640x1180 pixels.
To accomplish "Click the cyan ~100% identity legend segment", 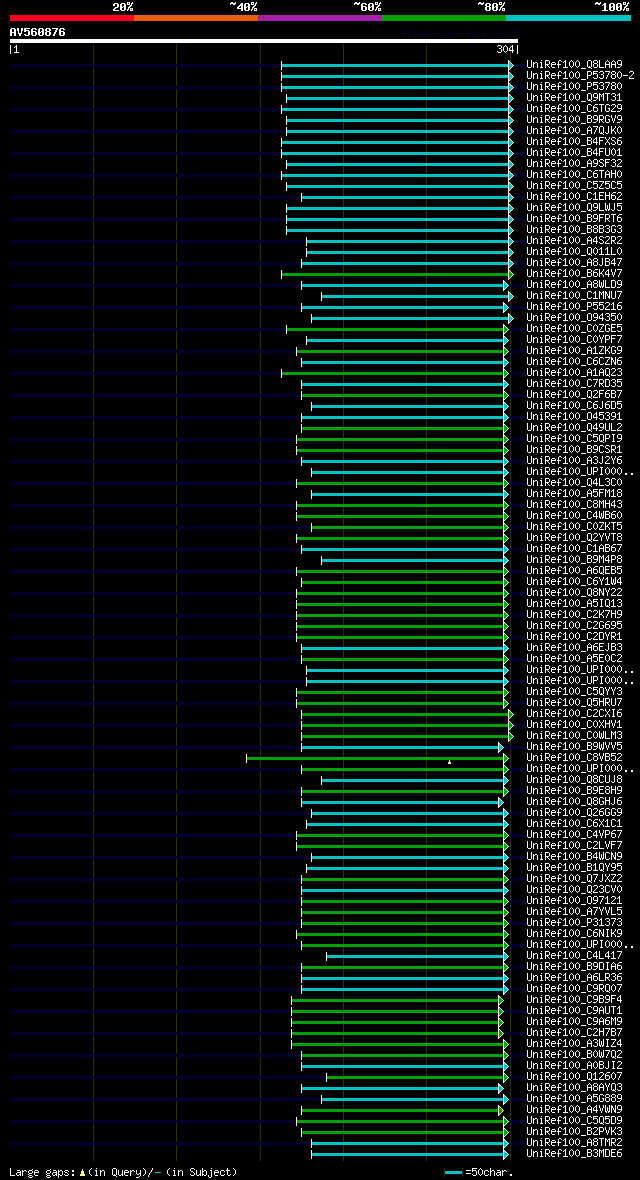I will 568,17.
